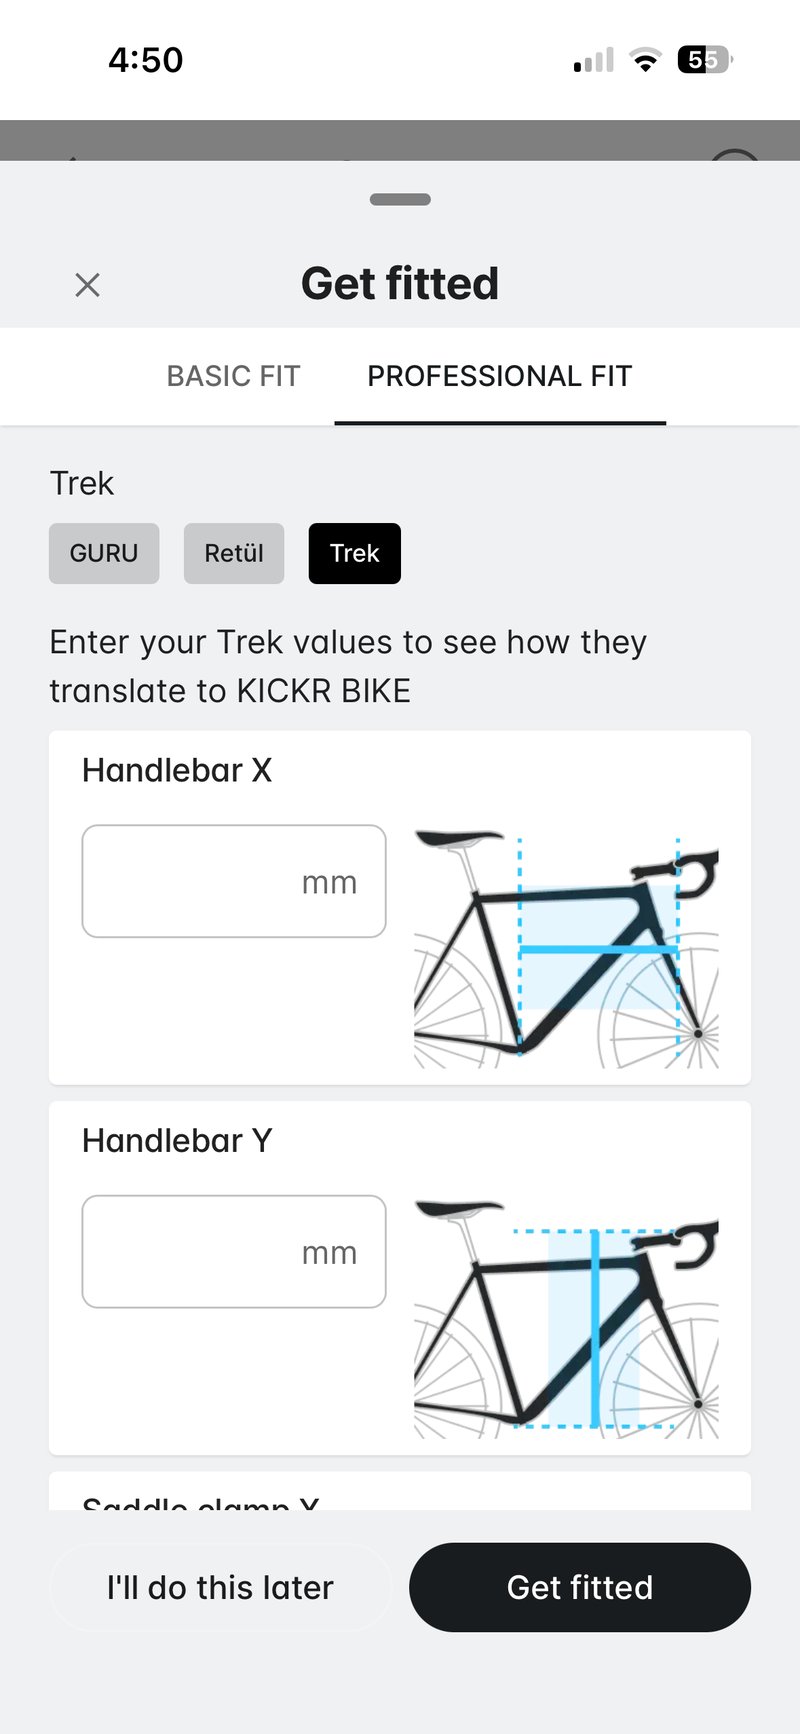
Task: Select the PROFESSIONAL FIT tab
Action: [500, 376]
